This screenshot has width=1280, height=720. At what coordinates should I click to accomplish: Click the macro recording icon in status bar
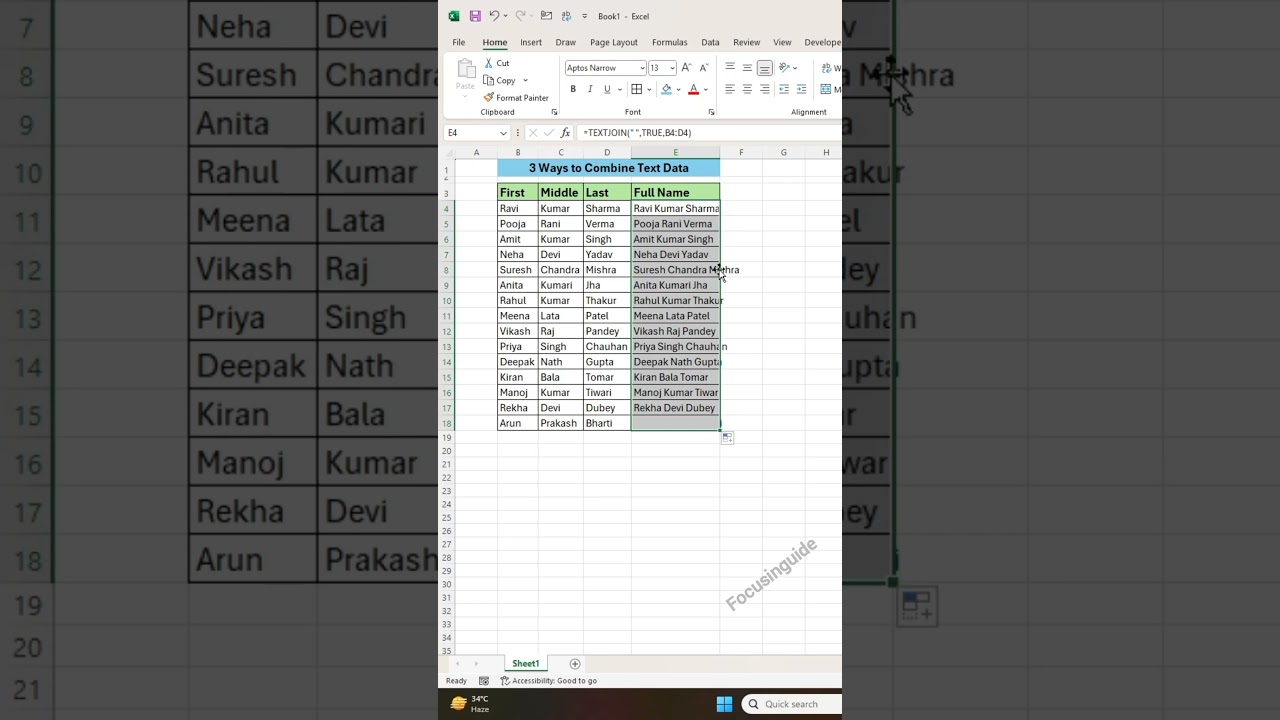pyautogui.click(x=484, y=681)
